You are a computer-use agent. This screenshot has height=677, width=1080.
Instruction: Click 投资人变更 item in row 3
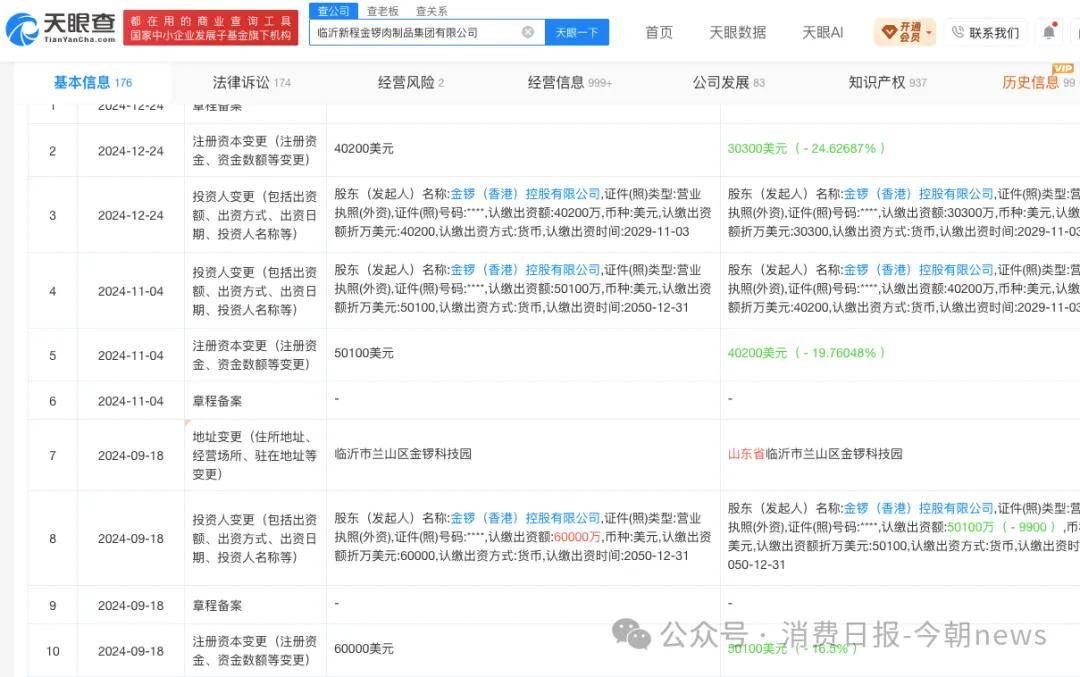pyautogui.click(x=254, y=215)
